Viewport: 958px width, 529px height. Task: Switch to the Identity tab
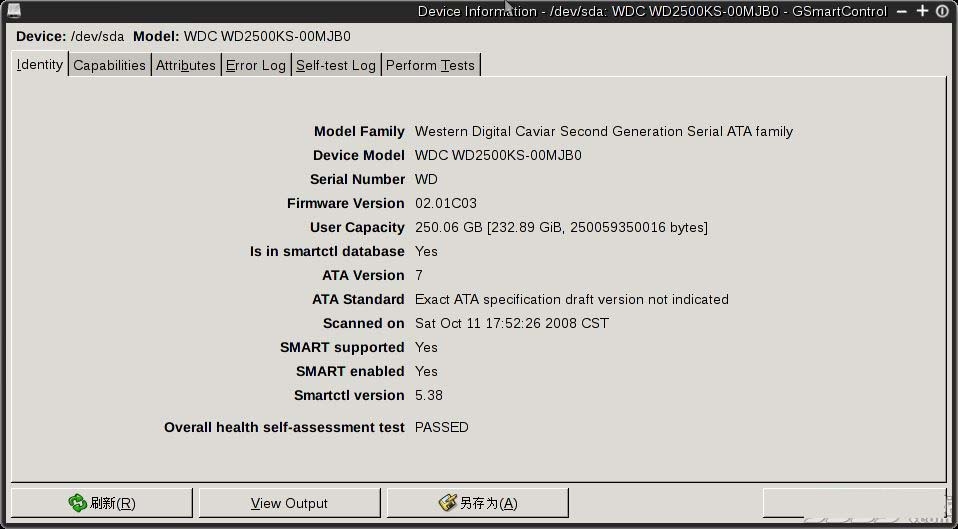click(x=40, y=64)
